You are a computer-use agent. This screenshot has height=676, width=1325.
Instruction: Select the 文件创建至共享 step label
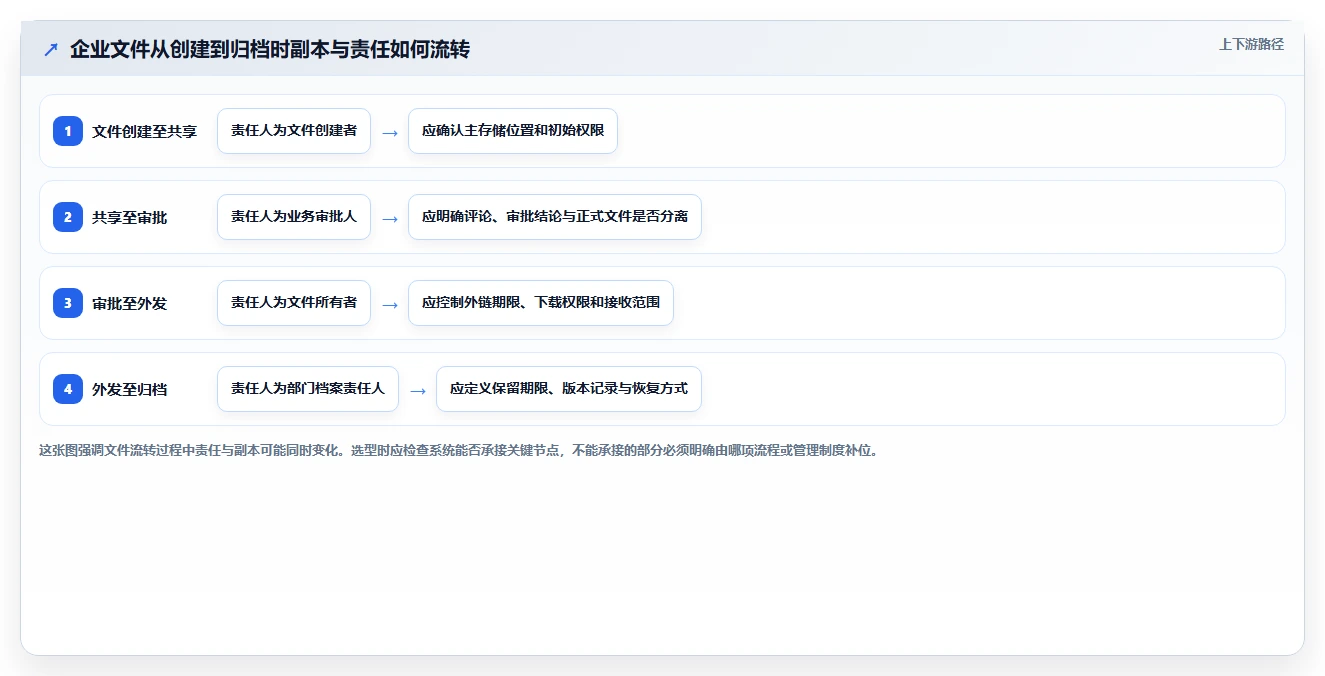[x=144, y=131]
